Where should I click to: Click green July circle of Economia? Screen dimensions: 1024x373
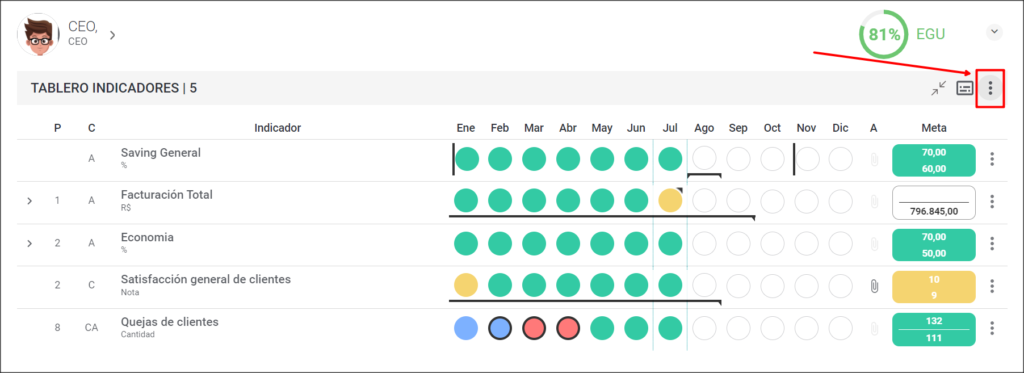(x=670, y=244)
